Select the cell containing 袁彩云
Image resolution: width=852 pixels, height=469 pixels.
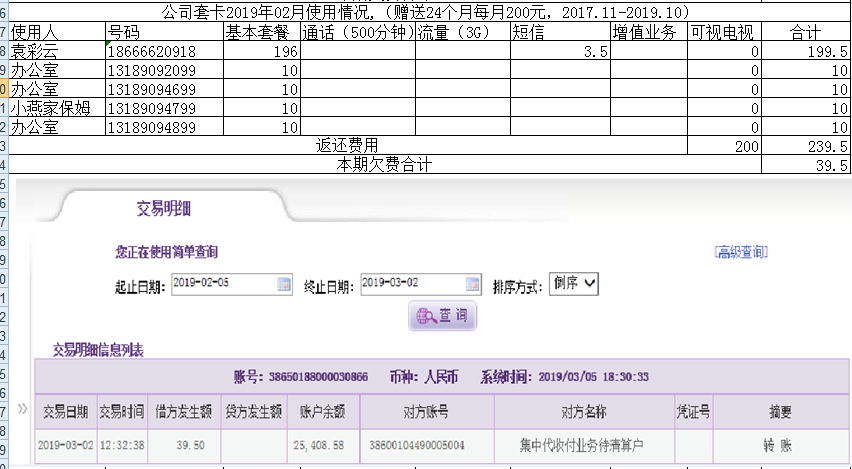click(56, 51)
